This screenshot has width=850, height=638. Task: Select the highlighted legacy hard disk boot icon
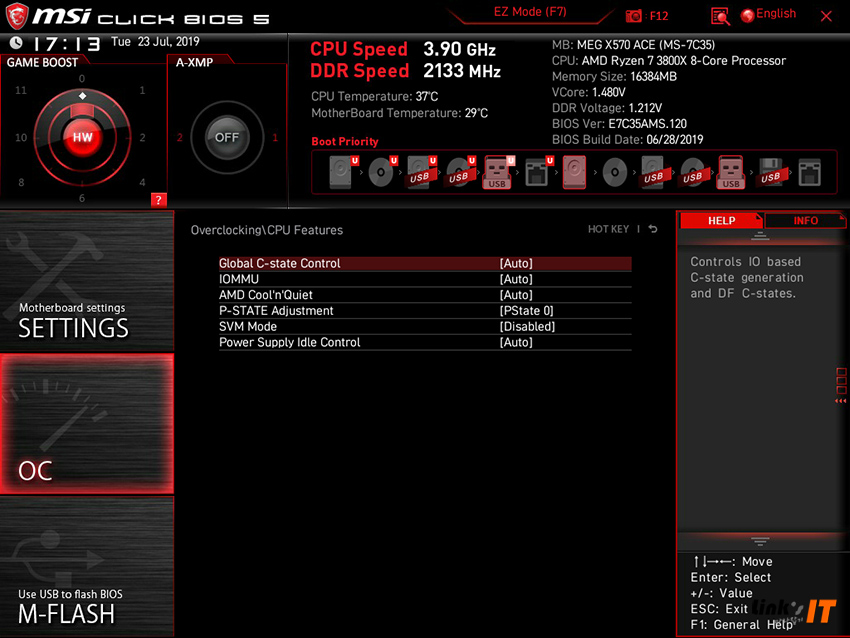(575, 172)
